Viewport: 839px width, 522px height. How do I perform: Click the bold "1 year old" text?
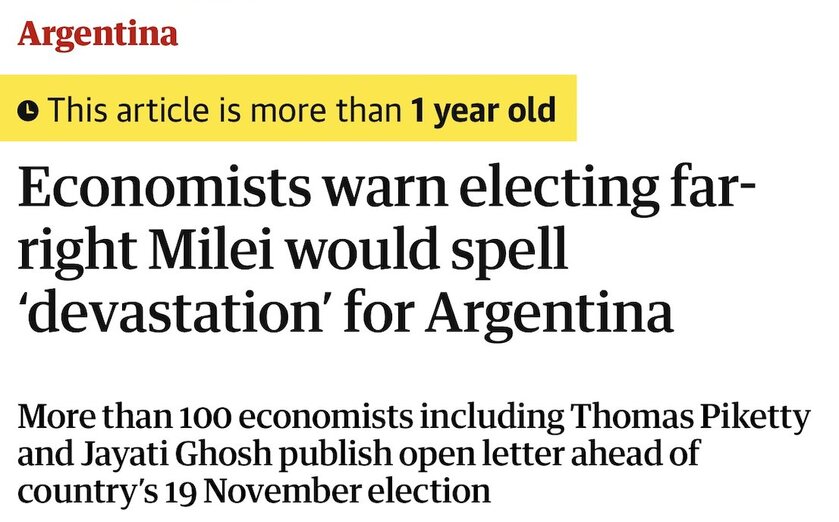(x=483, y=109)
